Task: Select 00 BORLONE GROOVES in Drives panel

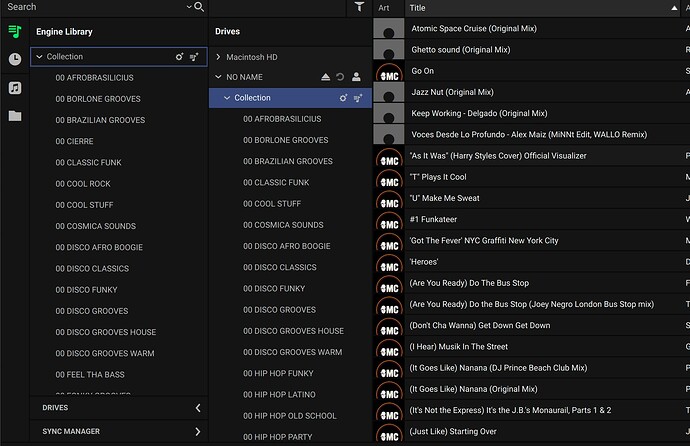Action: [x=286, y=140]
